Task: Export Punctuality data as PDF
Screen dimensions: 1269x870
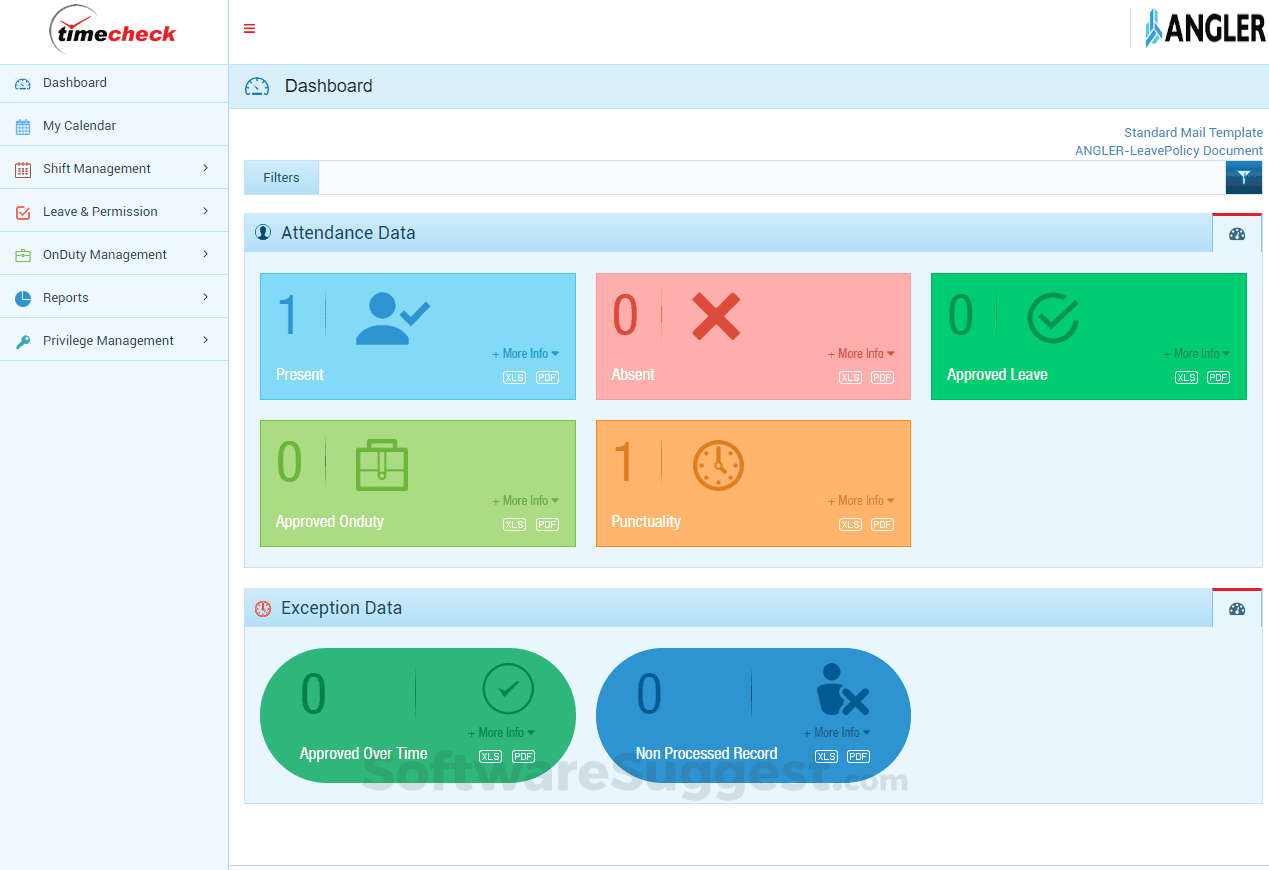Action: pyautogui.click(x=882, y=524)
